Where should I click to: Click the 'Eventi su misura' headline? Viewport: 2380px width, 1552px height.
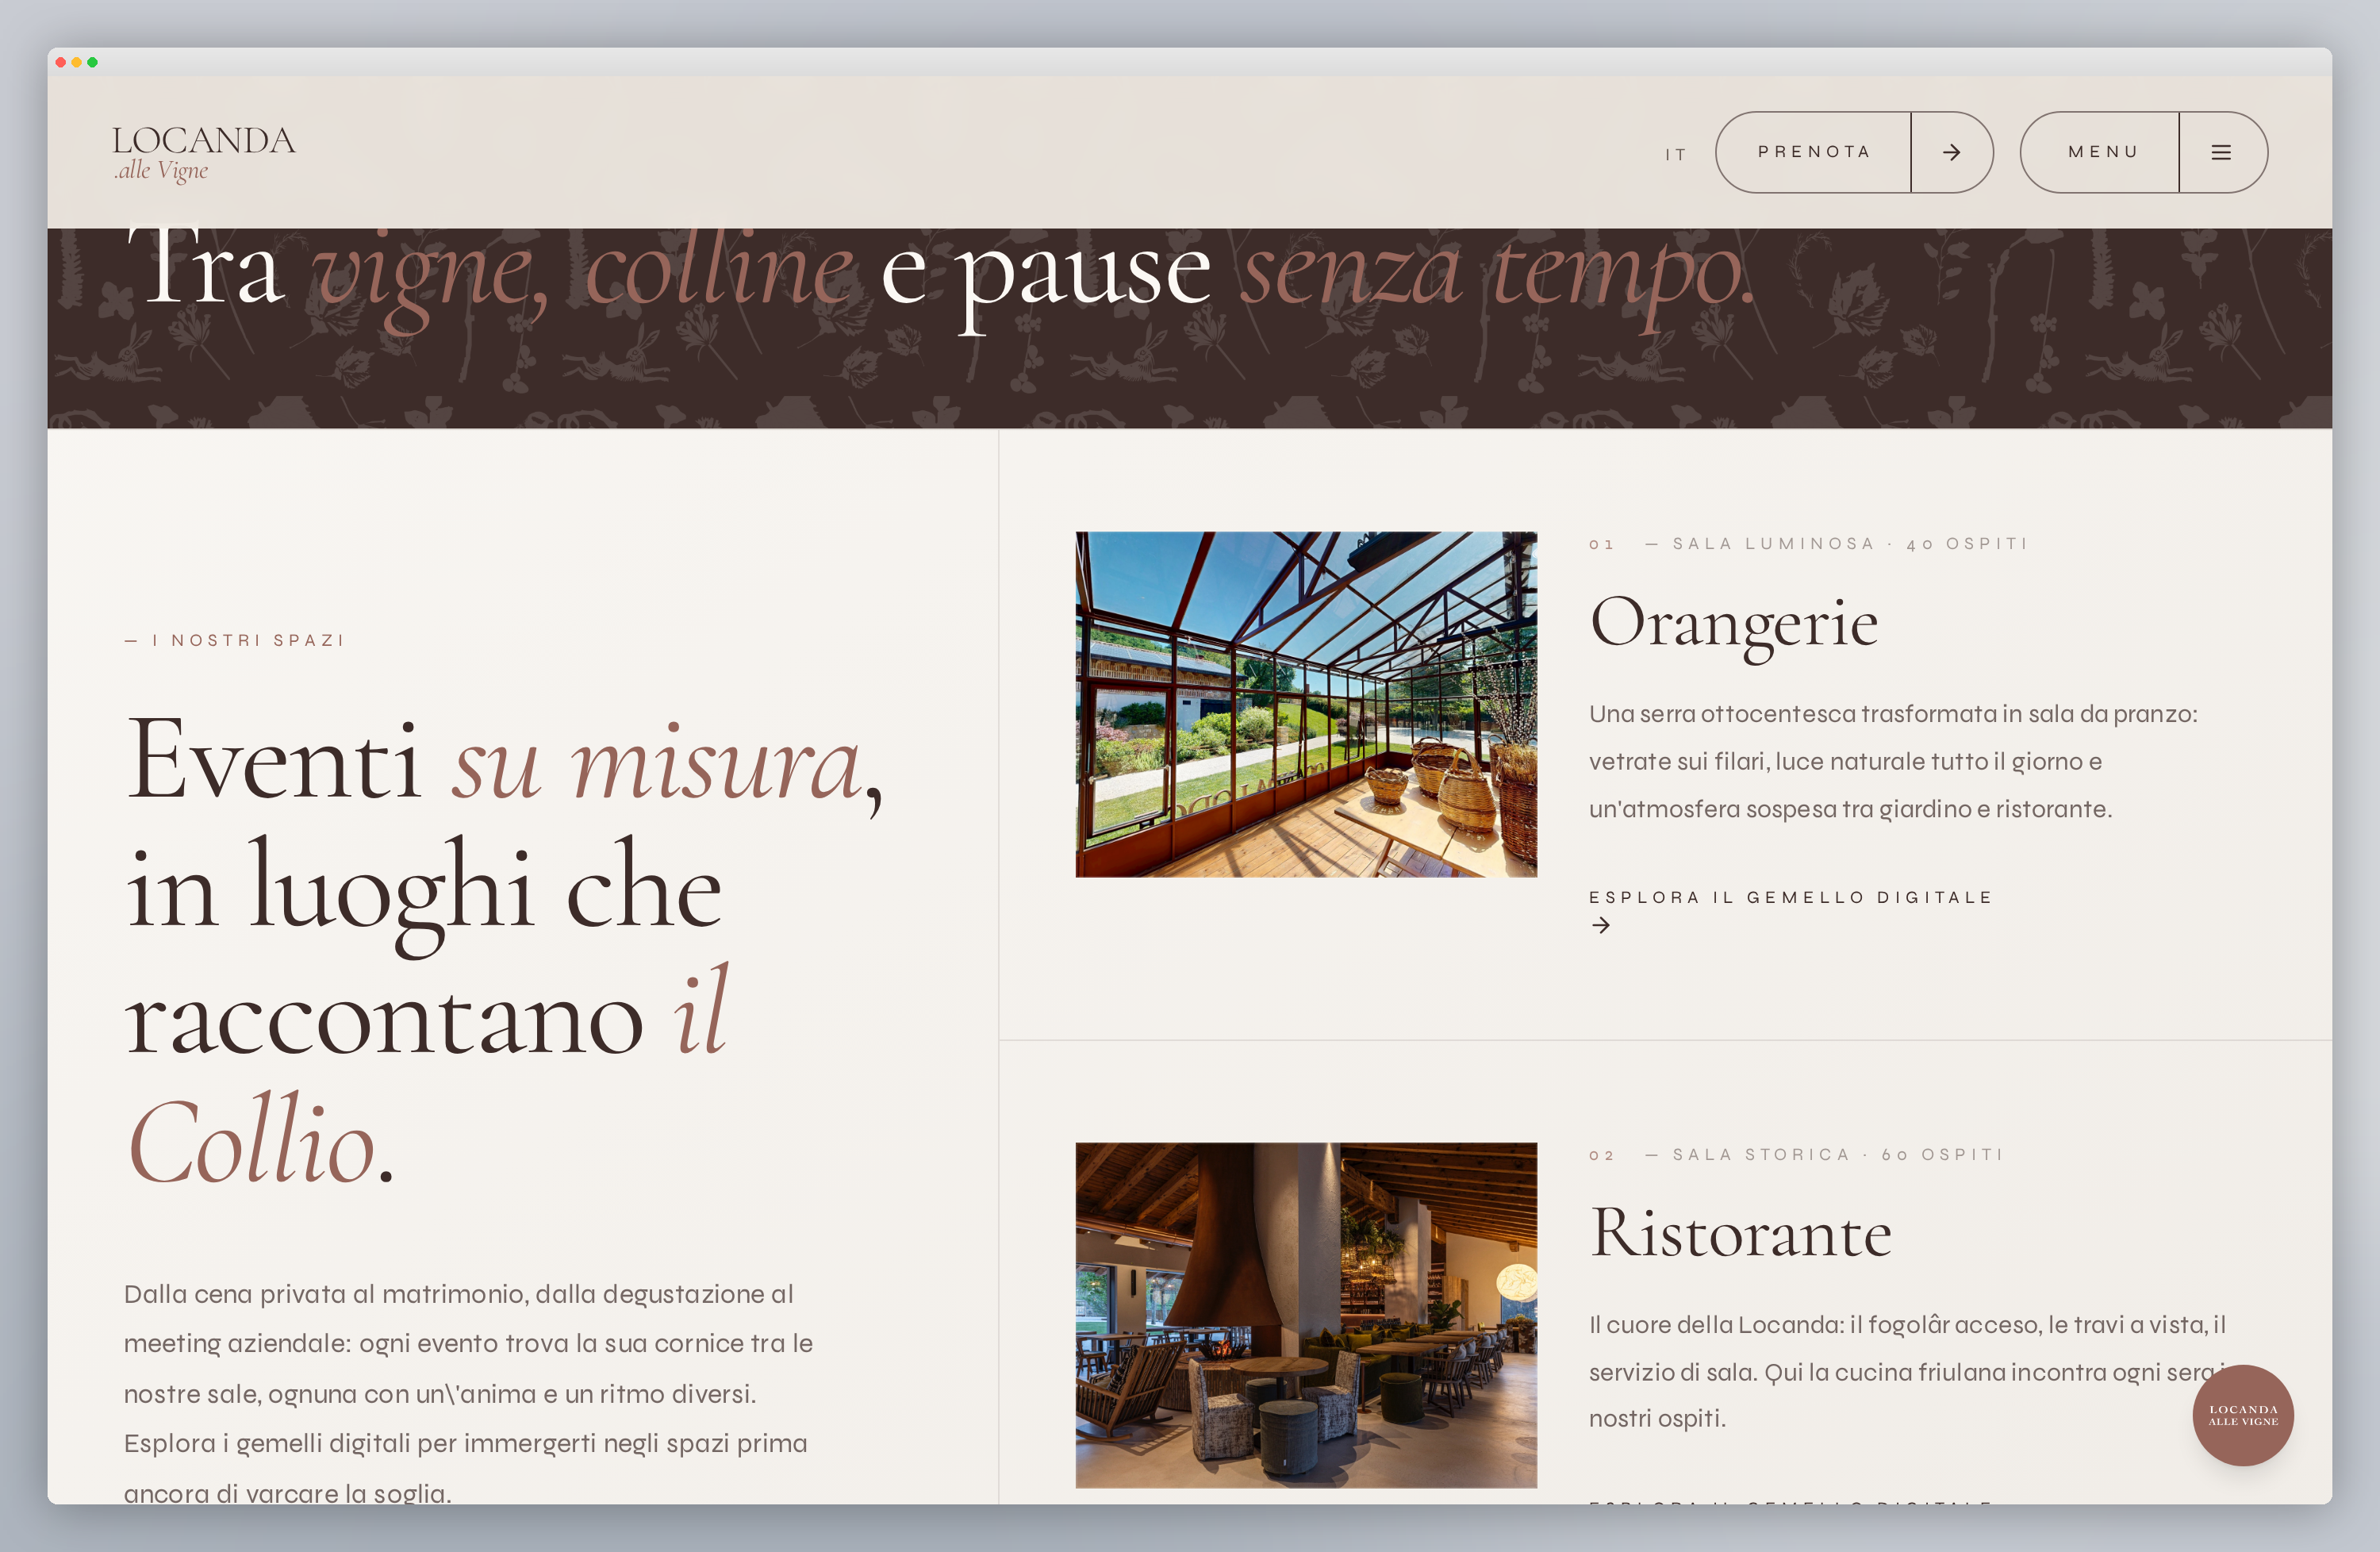tap(504, 949)
